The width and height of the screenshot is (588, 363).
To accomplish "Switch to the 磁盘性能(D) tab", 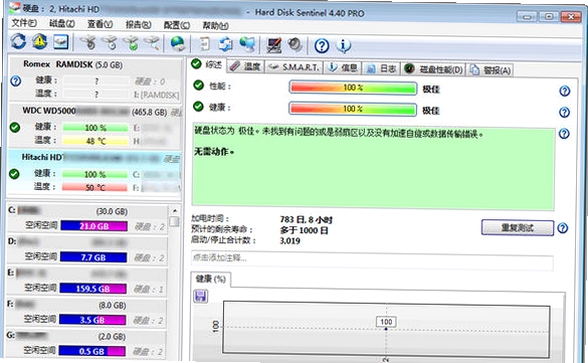I will [433, 69].
